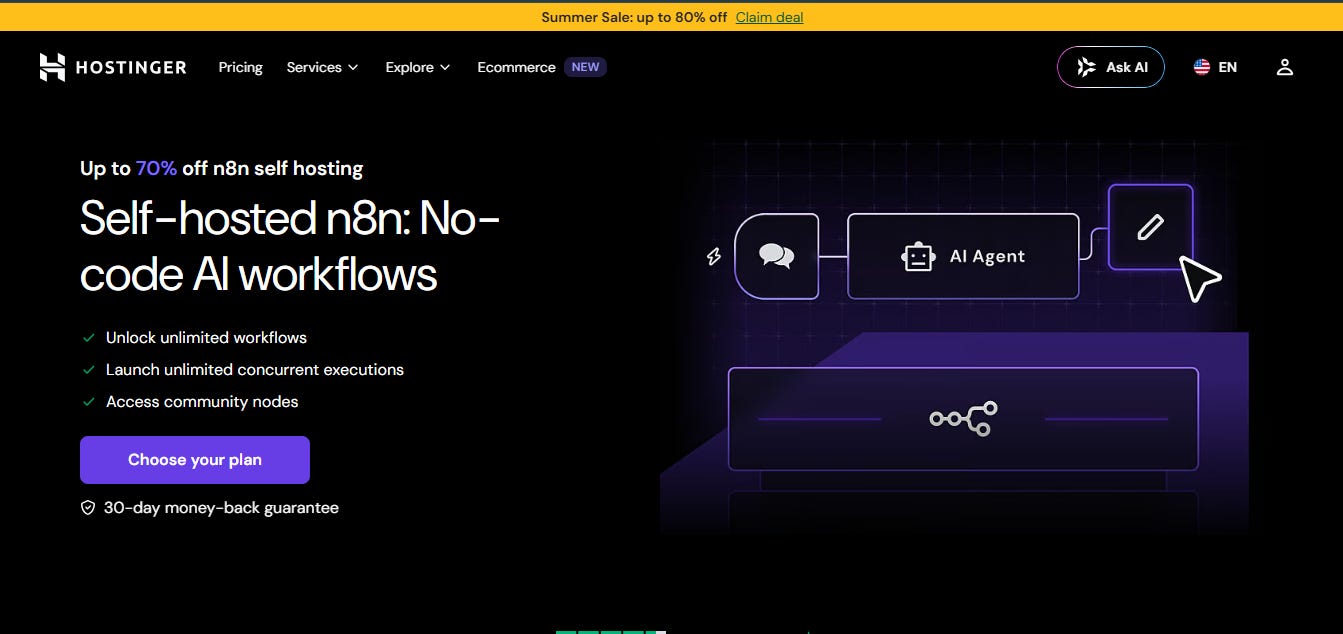Click the large cursor arrow graphic
The image size is (1343, 634).
tap(1200, 278)
